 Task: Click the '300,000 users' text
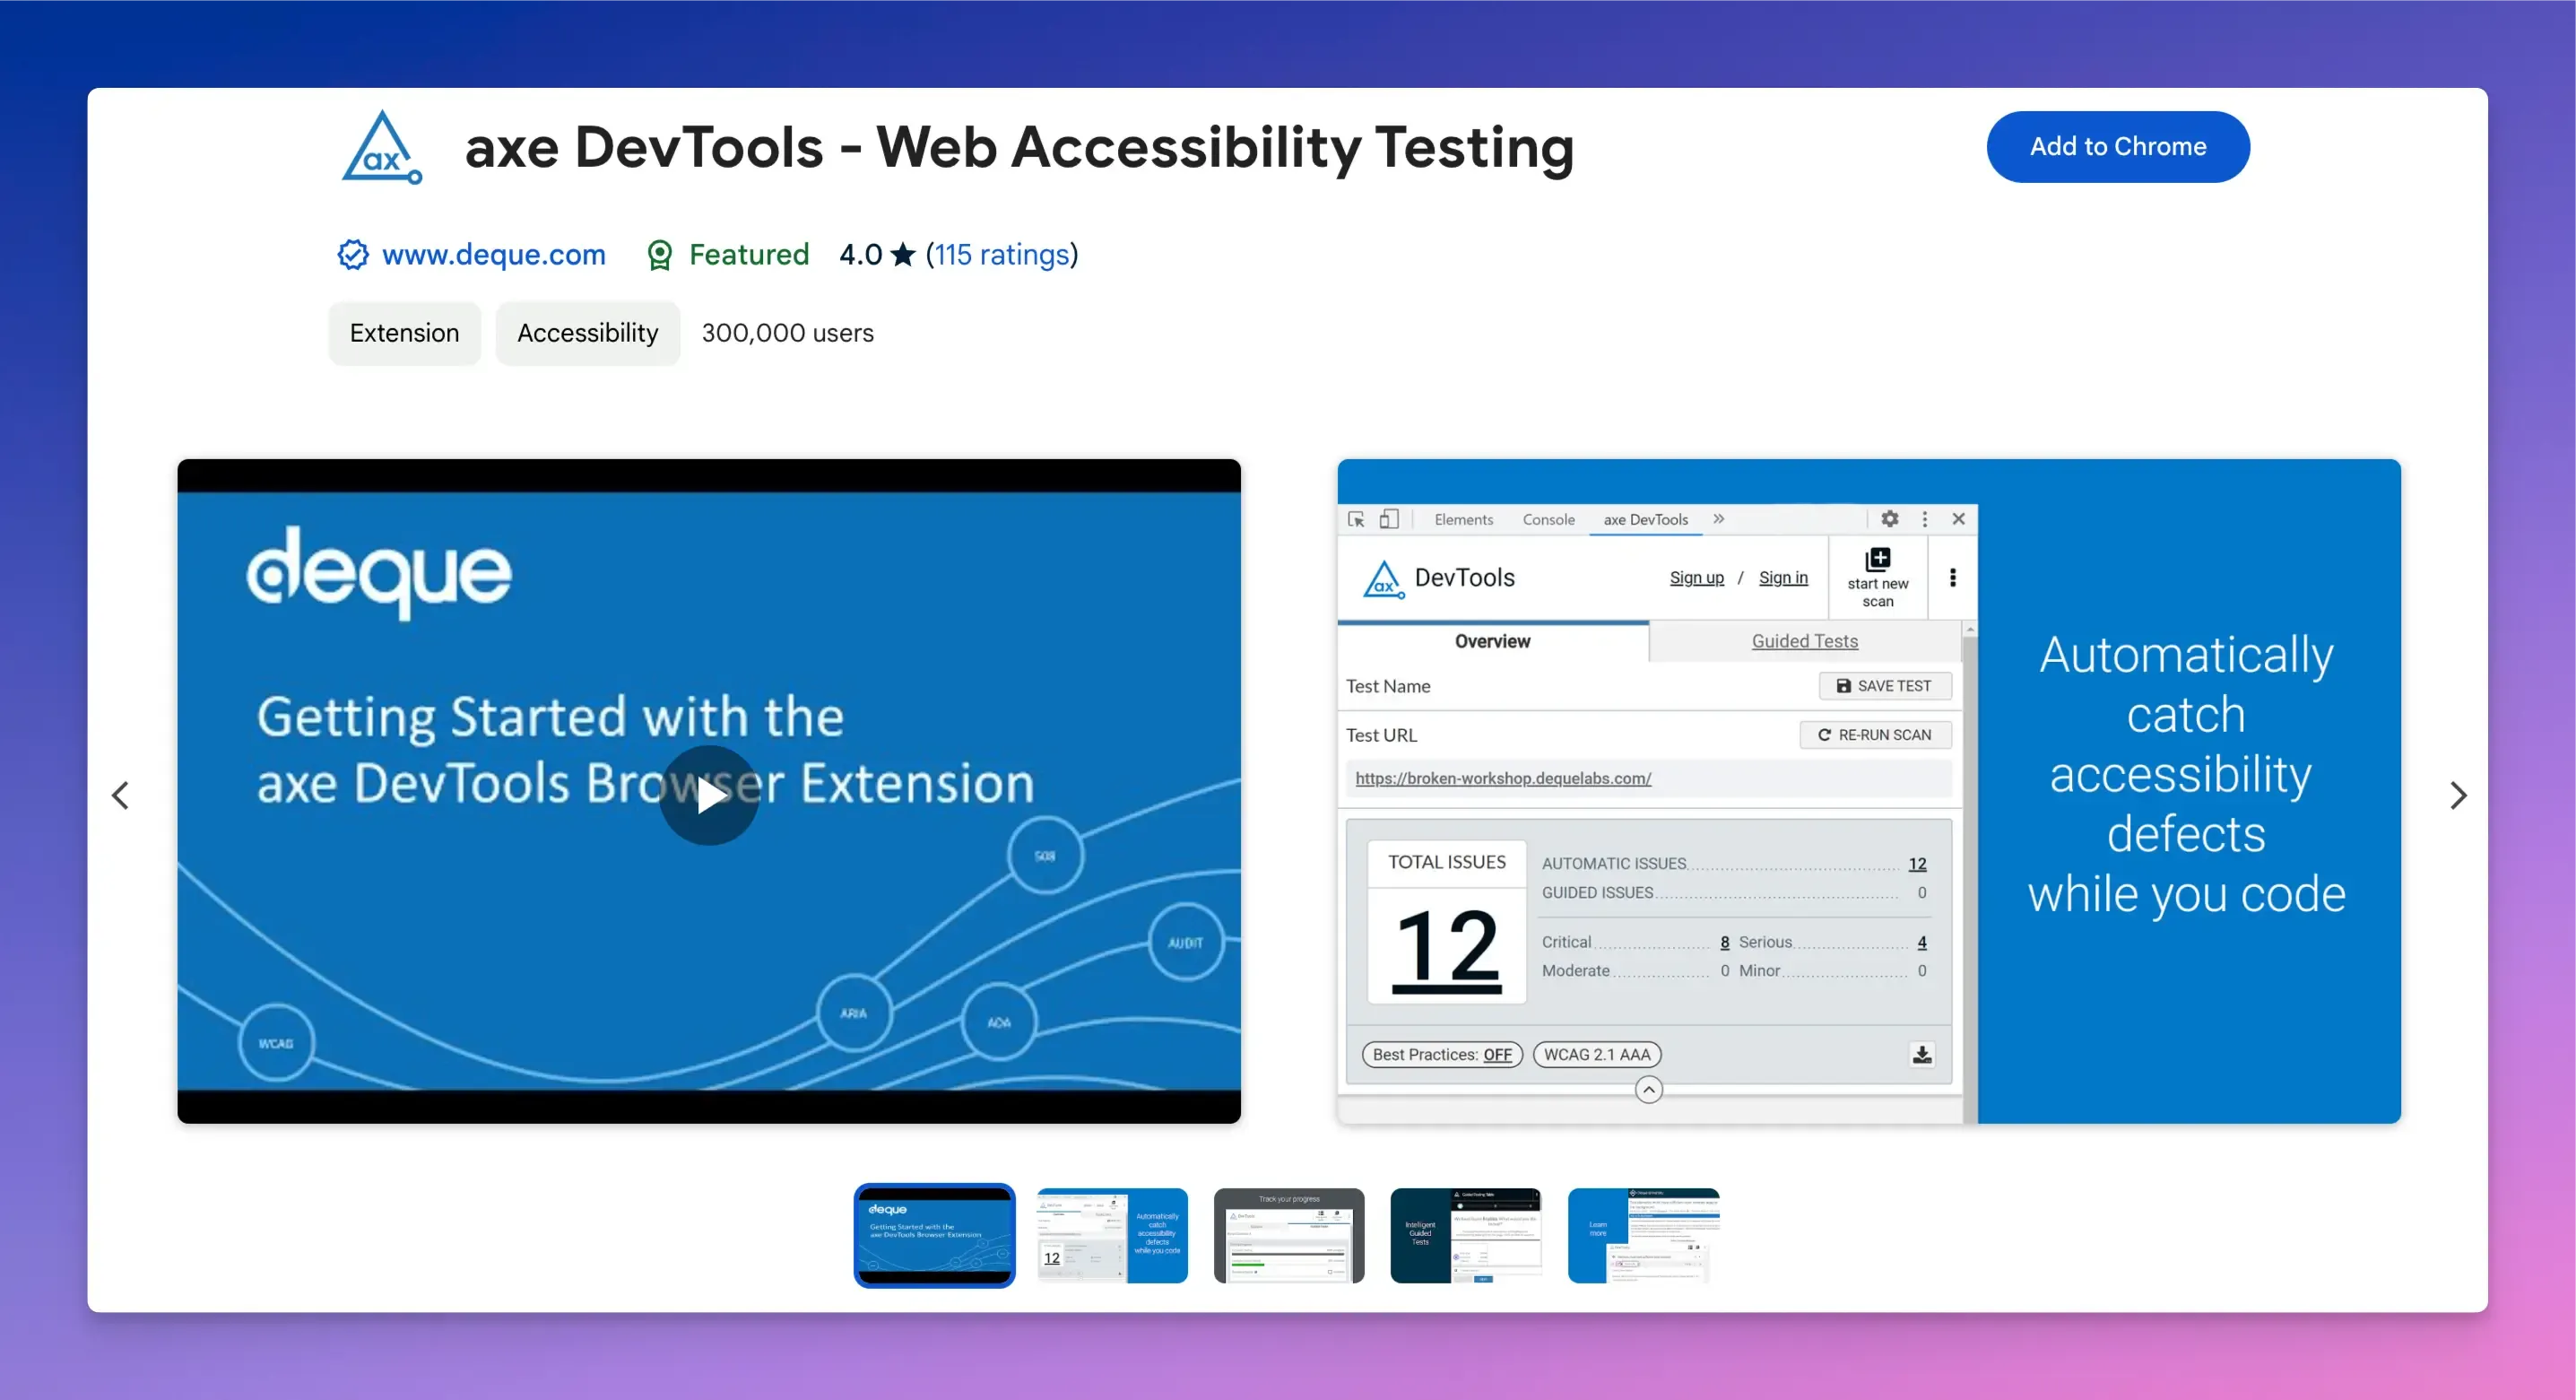[x=787, y=333]
